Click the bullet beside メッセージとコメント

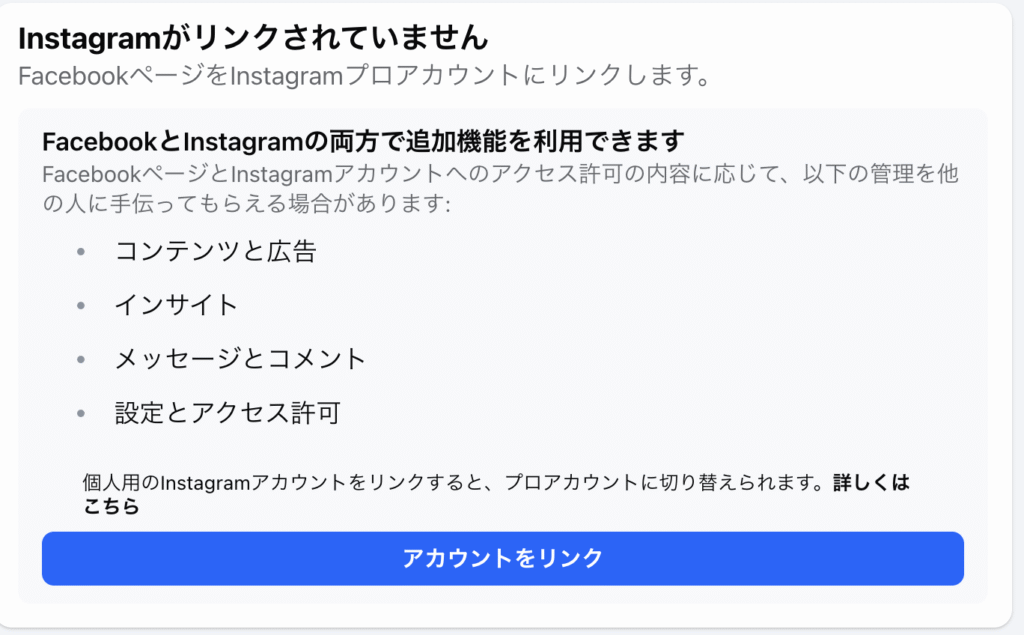click(81, 359)
